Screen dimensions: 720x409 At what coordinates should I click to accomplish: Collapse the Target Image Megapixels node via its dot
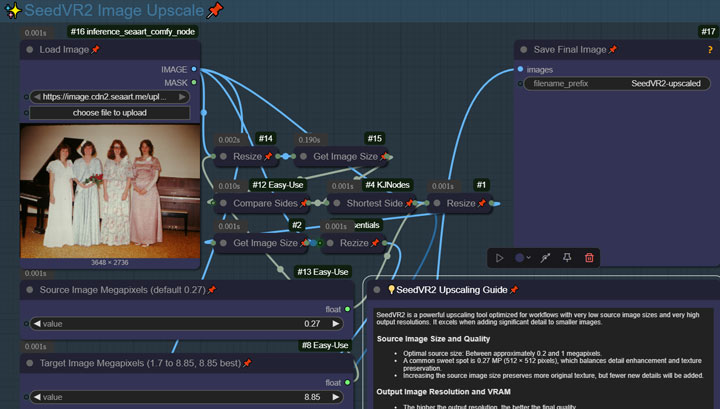click(30, 363)
